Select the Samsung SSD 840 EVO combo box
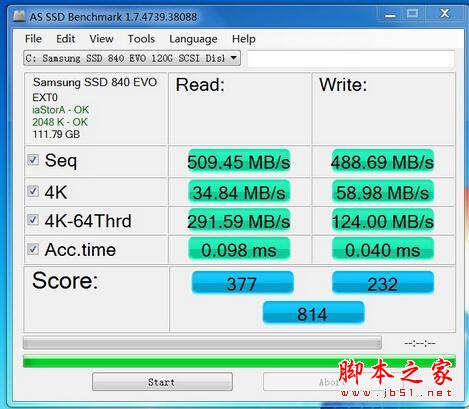Screen dimensions: 469x409 [132, 58]
